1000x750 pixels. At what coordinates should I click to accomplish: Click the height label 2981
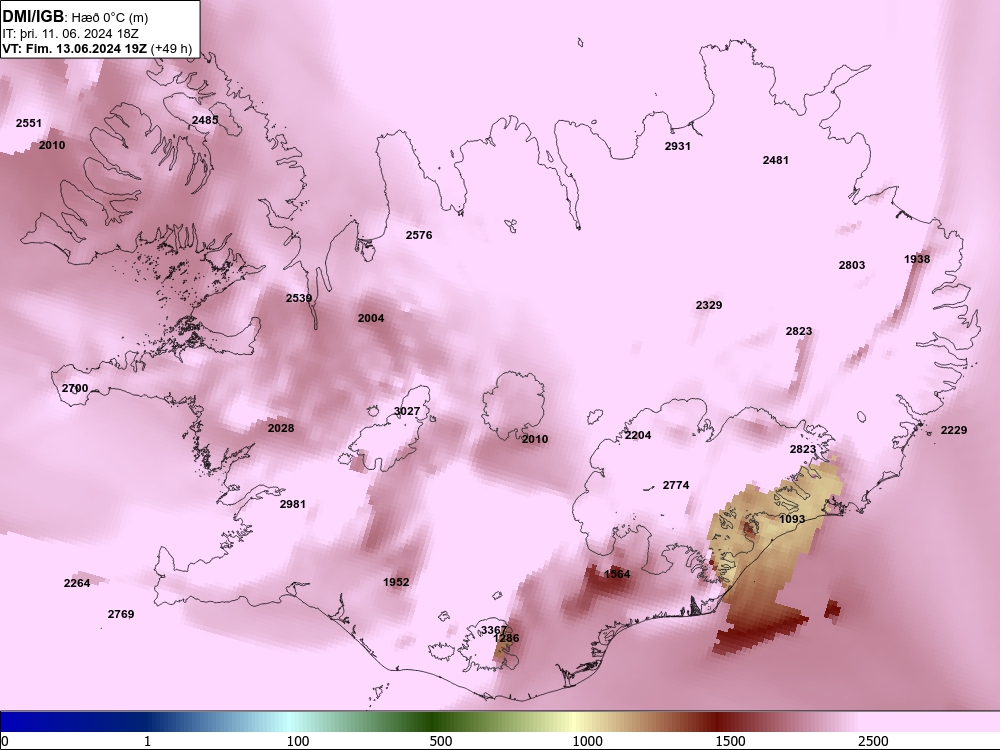click(x=293, y=504)
